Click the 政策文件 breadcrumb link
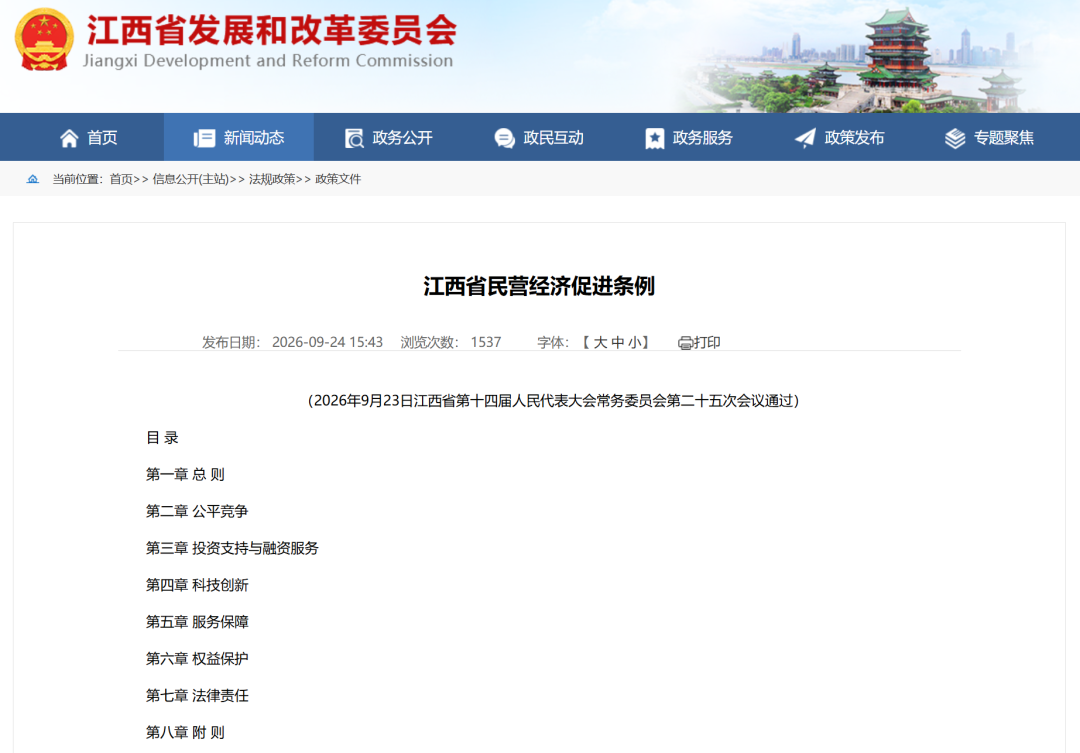This screenshot has height=753, width=1080. coord(338,179)
